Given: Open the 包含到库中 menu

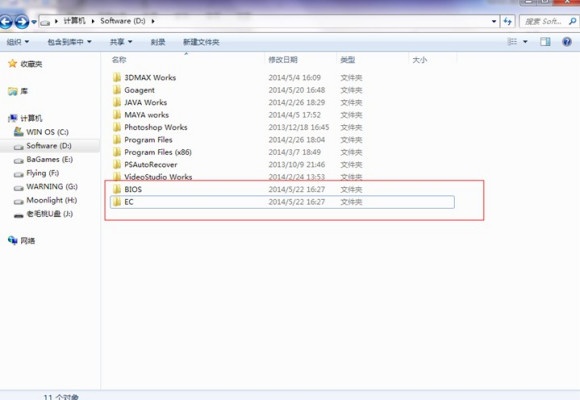Looking at the screenshot, I should pos(69,42).
